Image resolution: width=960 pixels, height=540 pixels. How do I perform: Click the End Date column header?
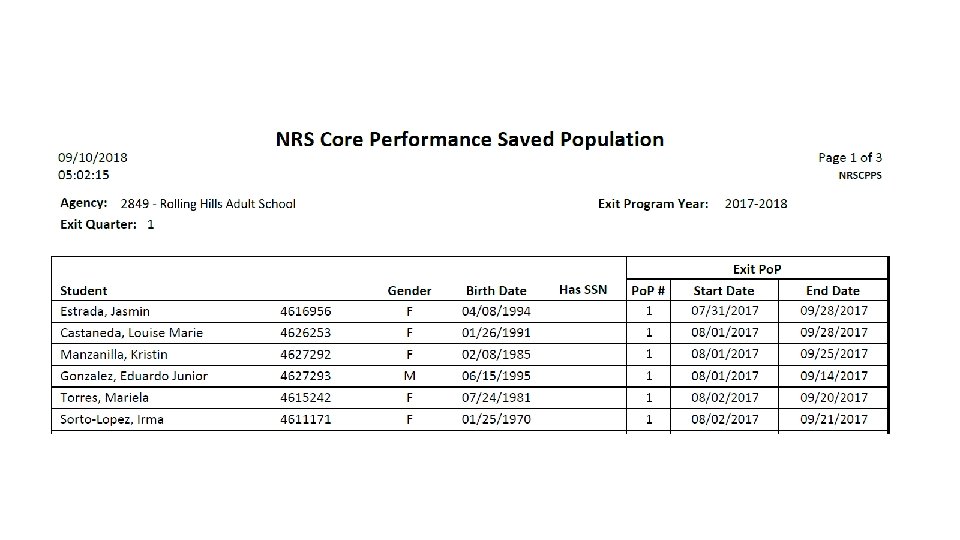[832, 290]
